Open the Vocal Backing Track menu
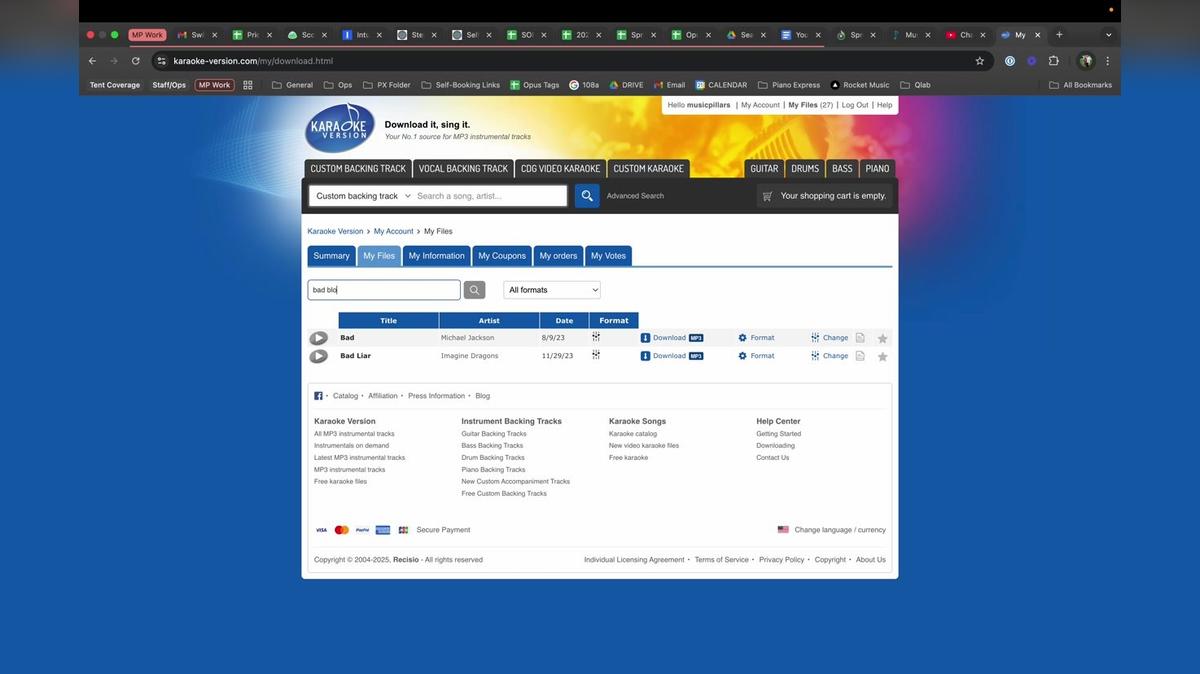The image size is (1200, 674). click(463, 169)
